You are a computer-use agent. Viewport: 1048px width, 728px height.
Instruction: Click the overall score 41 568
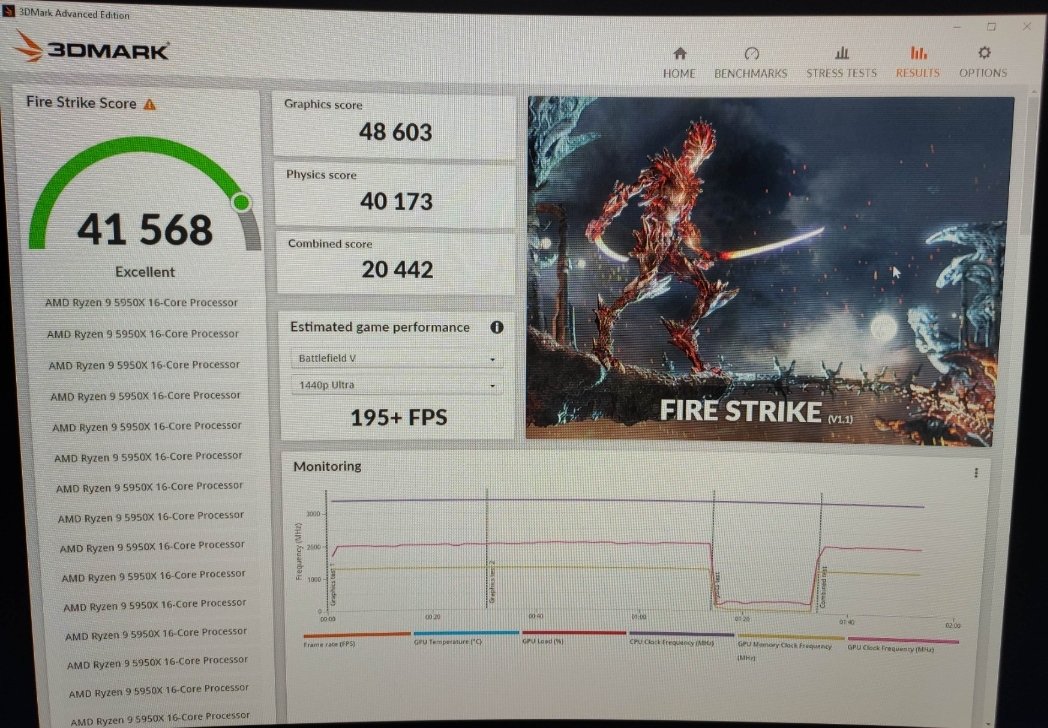(145, 229)
